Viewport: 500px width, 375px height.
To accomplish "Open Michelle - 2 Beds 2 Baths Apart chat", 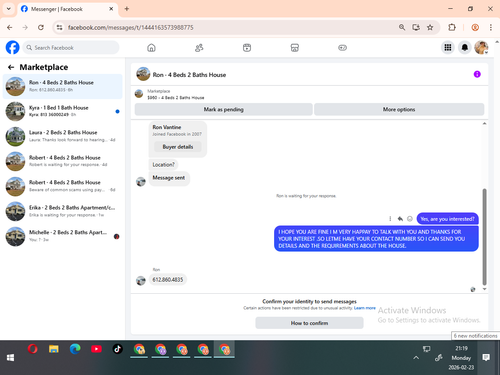I will click(63, 236).
